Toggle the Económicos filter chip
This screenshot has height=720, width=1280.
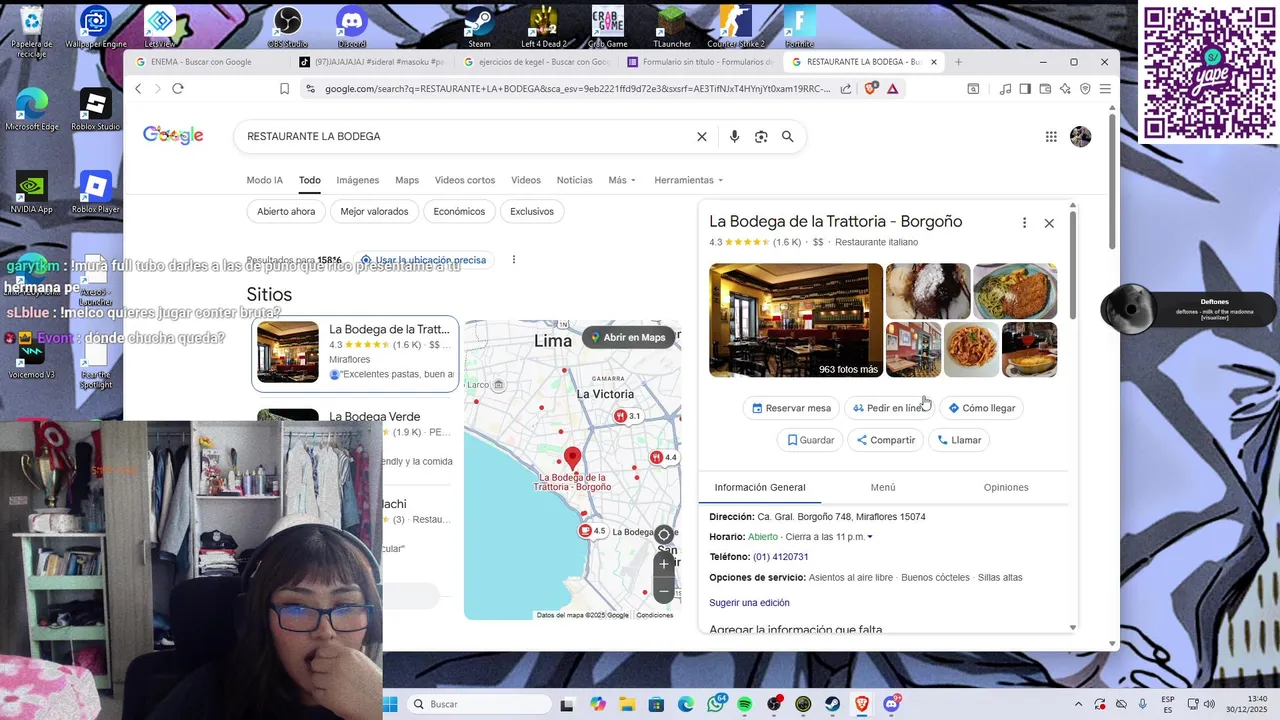click(459, 212)
